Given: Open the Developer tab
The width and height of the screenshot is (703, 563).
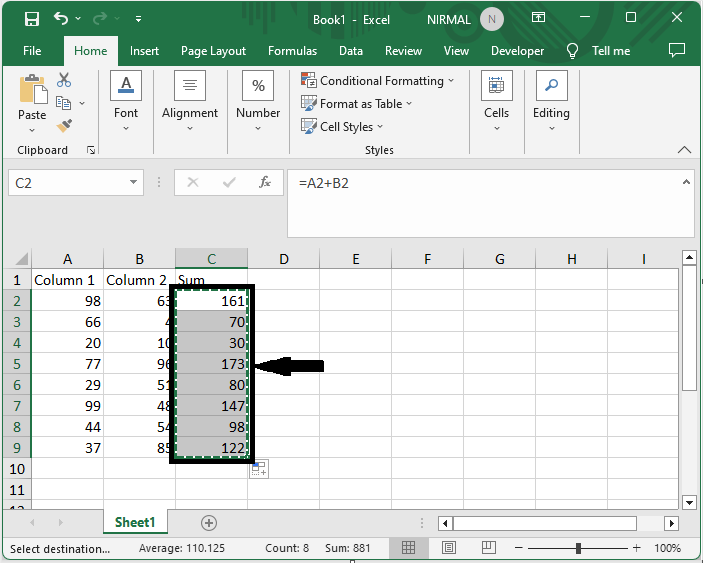Looking at the screenshot, I should pyautogui.click(x=517, y=51).
